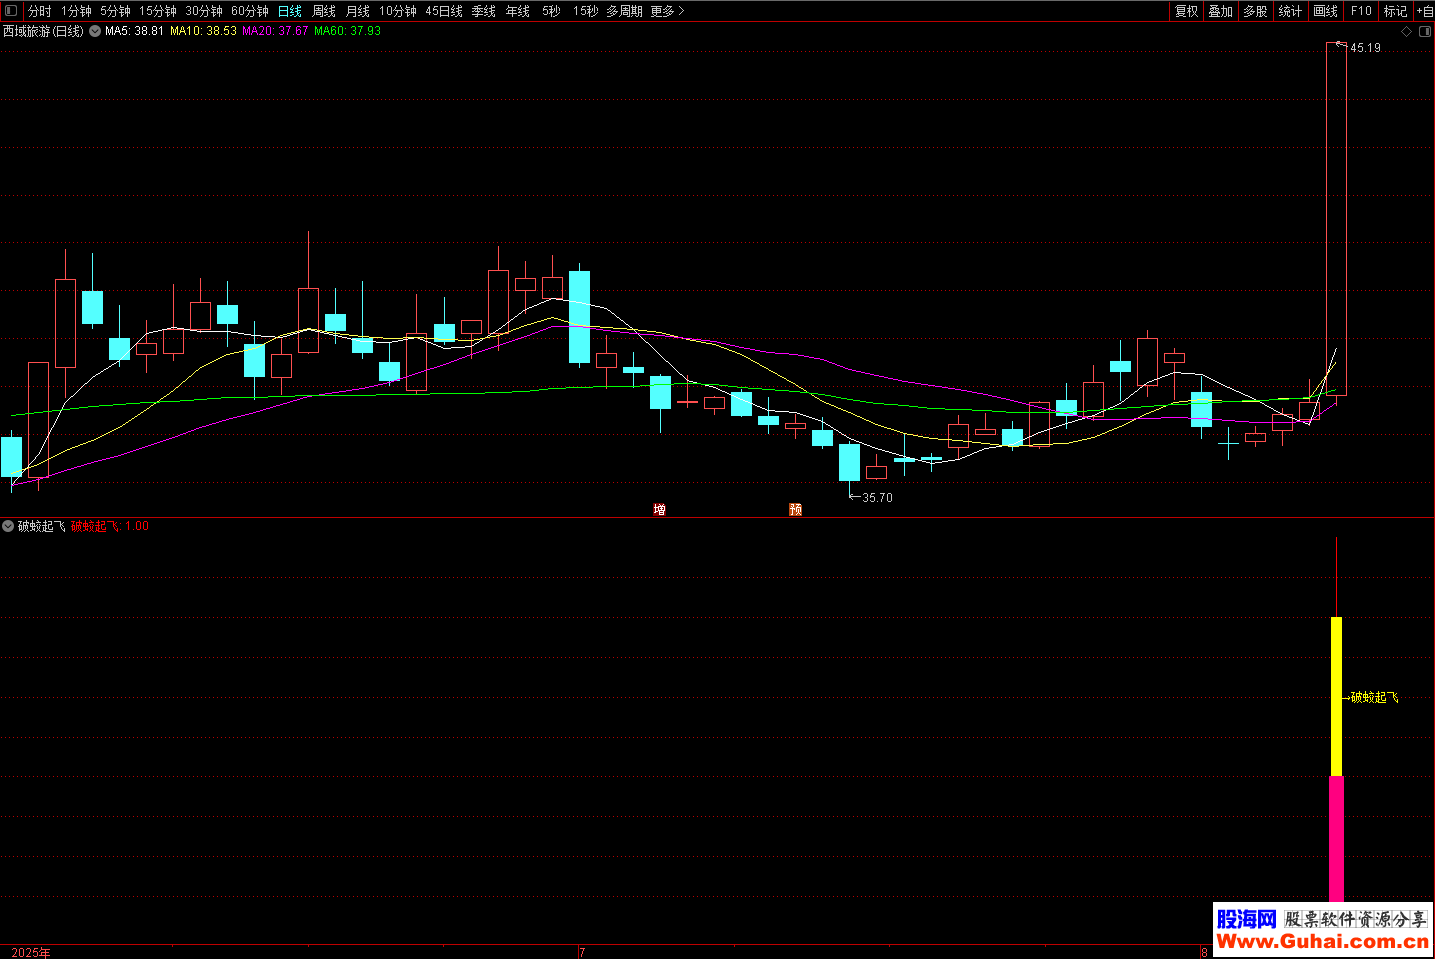
Task: Click the MA20: 37.67 value
Action: click(275, 31)
